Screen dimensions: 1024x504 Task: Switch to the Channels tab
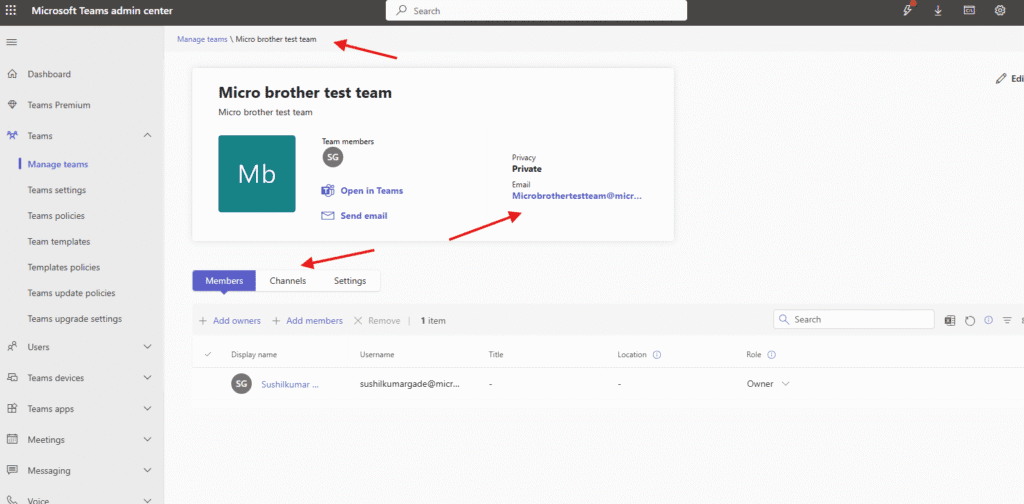click(x=288, y=281)
